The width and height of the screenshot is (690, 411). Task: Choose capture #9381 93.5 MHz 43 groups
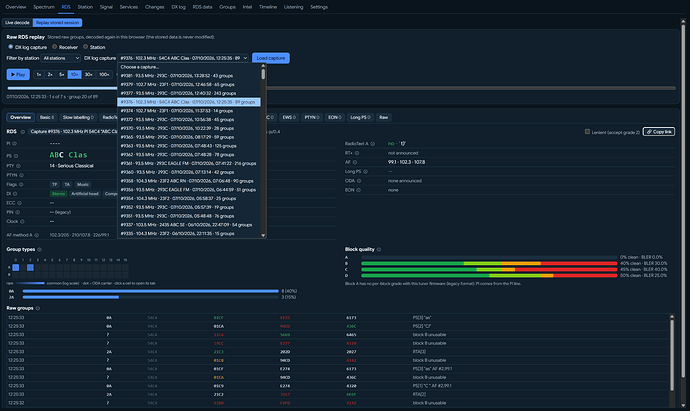pyautogui.click(x=189, y=76)
